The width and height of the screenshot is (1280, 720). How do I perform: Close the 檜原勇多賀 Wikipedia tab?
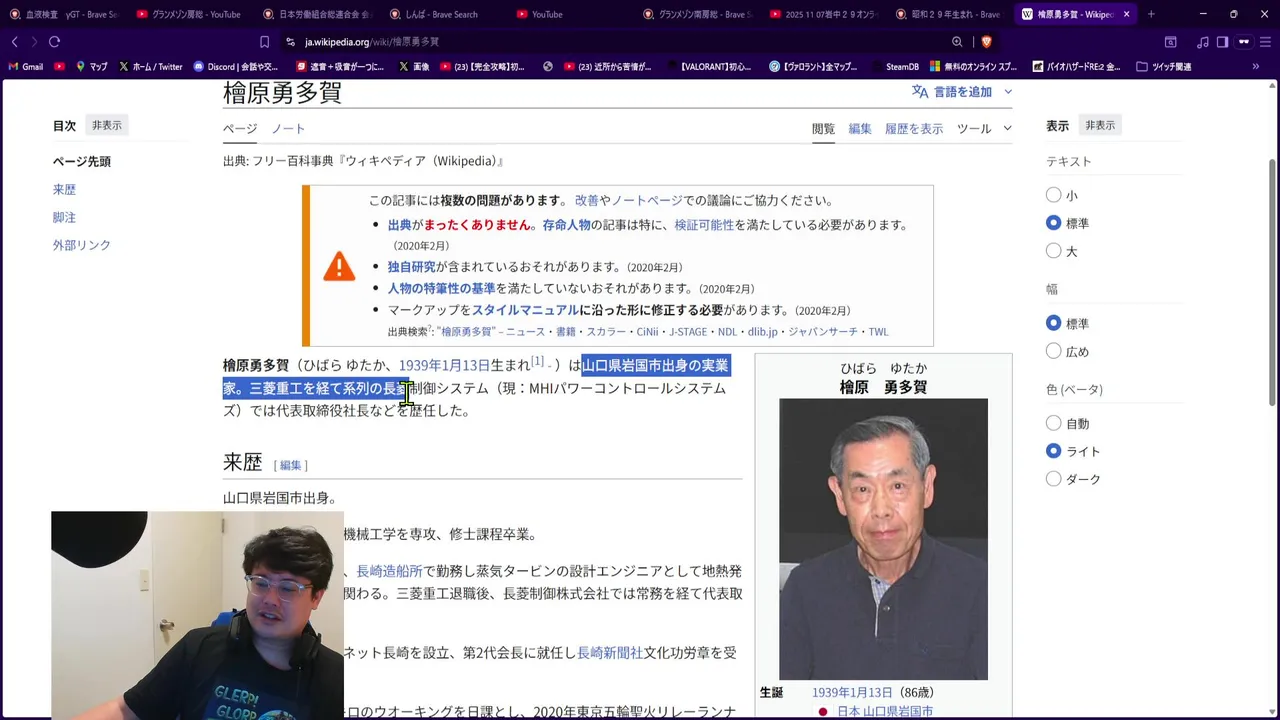point(1127,14)
